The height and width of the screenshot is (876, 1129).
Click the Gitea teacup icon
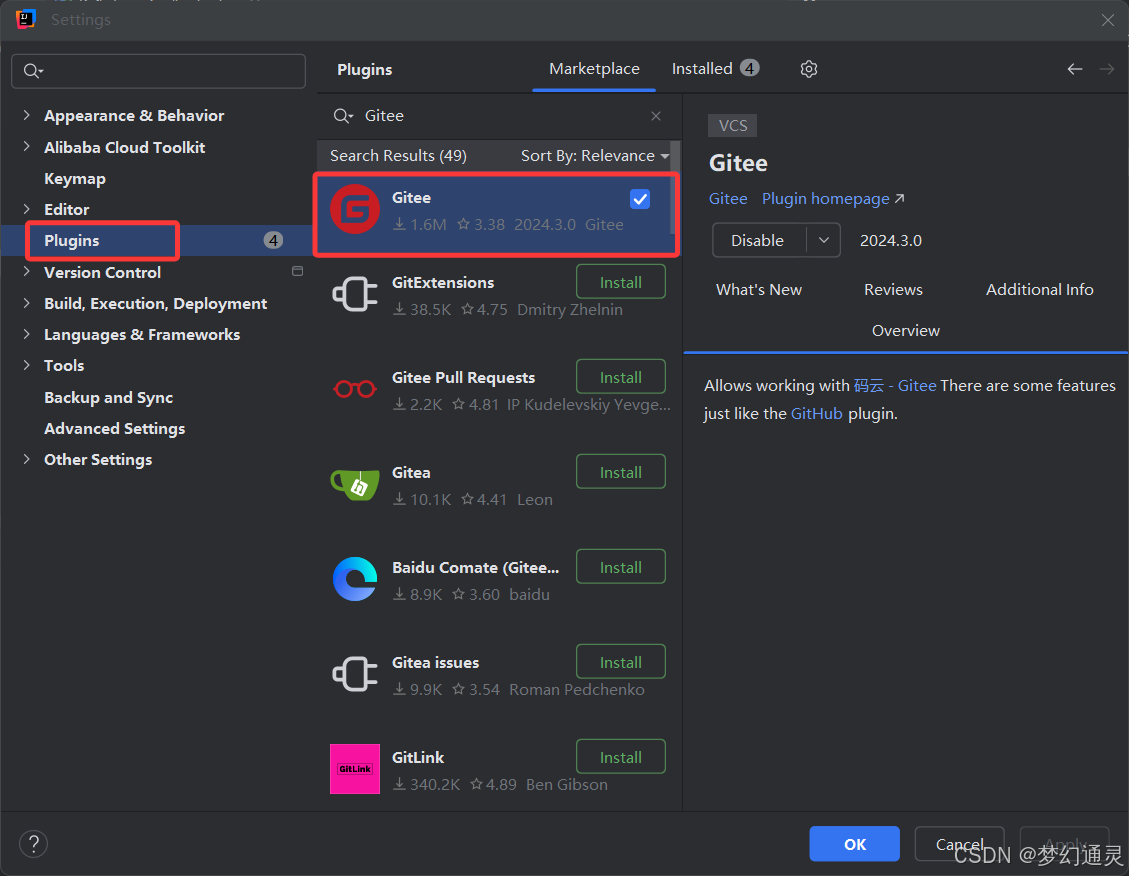pyautogui.click(x=354, y=484)
